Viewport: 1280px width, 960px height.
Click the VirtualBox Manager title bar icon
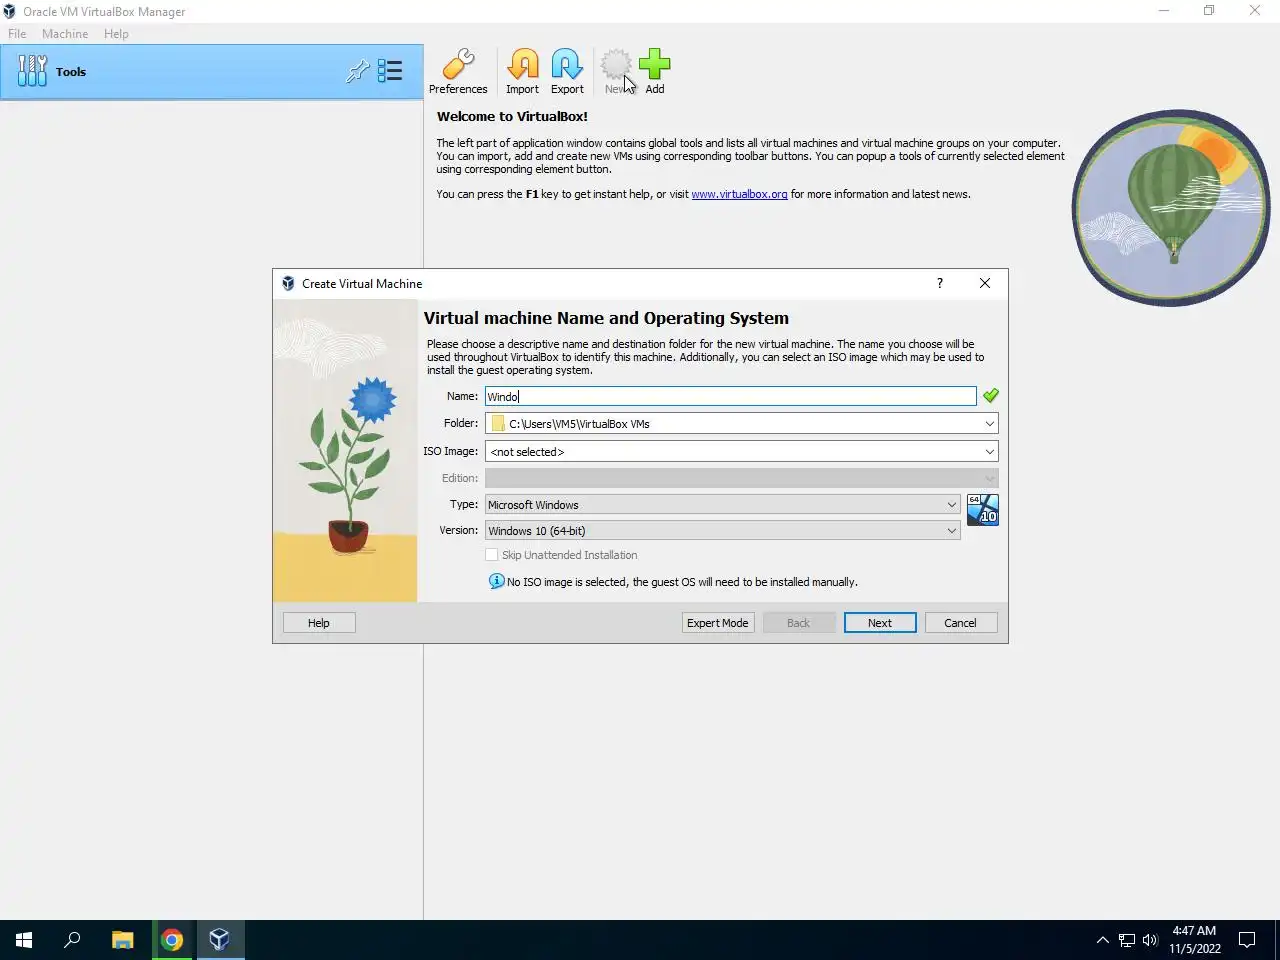(x=10, y=11)
